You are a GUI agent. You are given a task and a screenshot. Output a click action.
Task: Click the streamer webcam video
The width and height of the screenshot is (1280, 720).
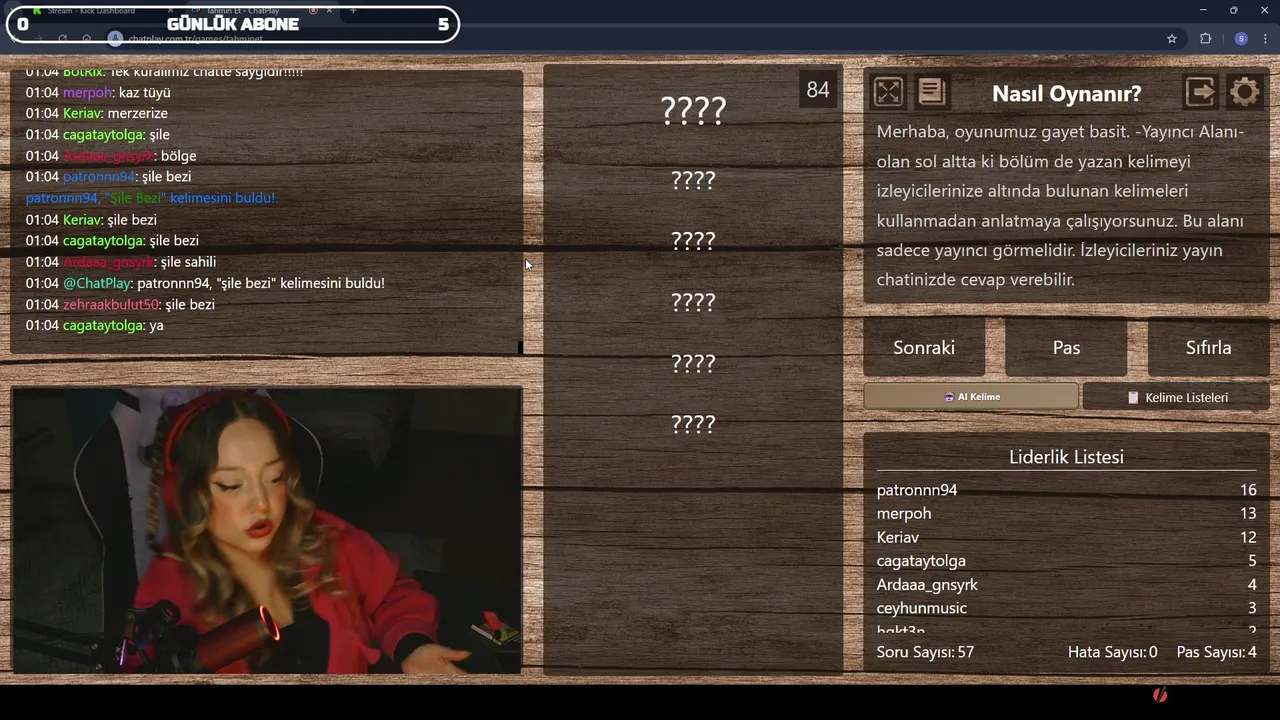267,531
